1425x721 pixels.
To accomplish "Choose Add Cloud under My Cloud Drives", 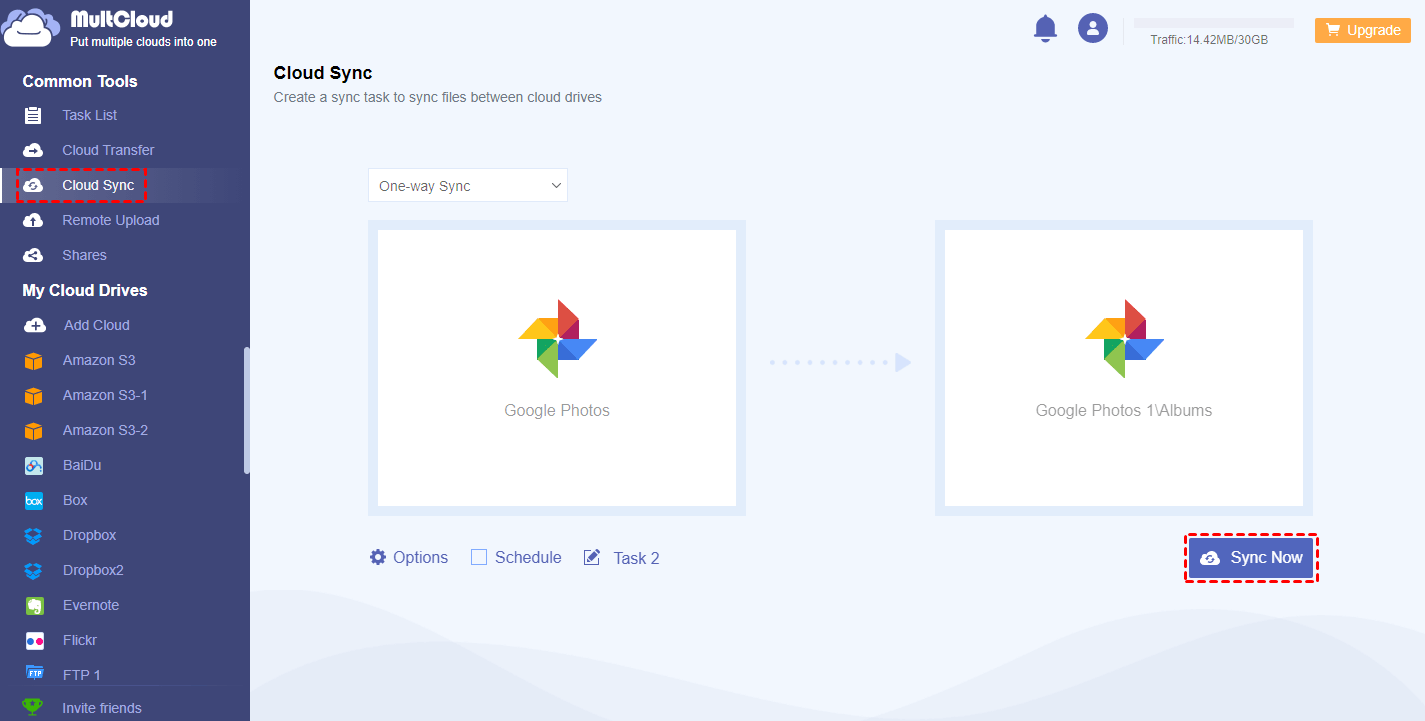I will pyautogui.click(x=97, y=325).
